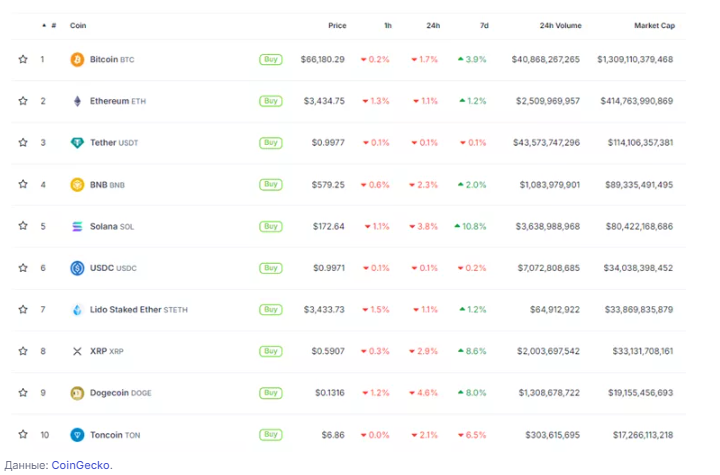Sort by 1h change column header
720x475 pixels.
[x=388, y=26]
